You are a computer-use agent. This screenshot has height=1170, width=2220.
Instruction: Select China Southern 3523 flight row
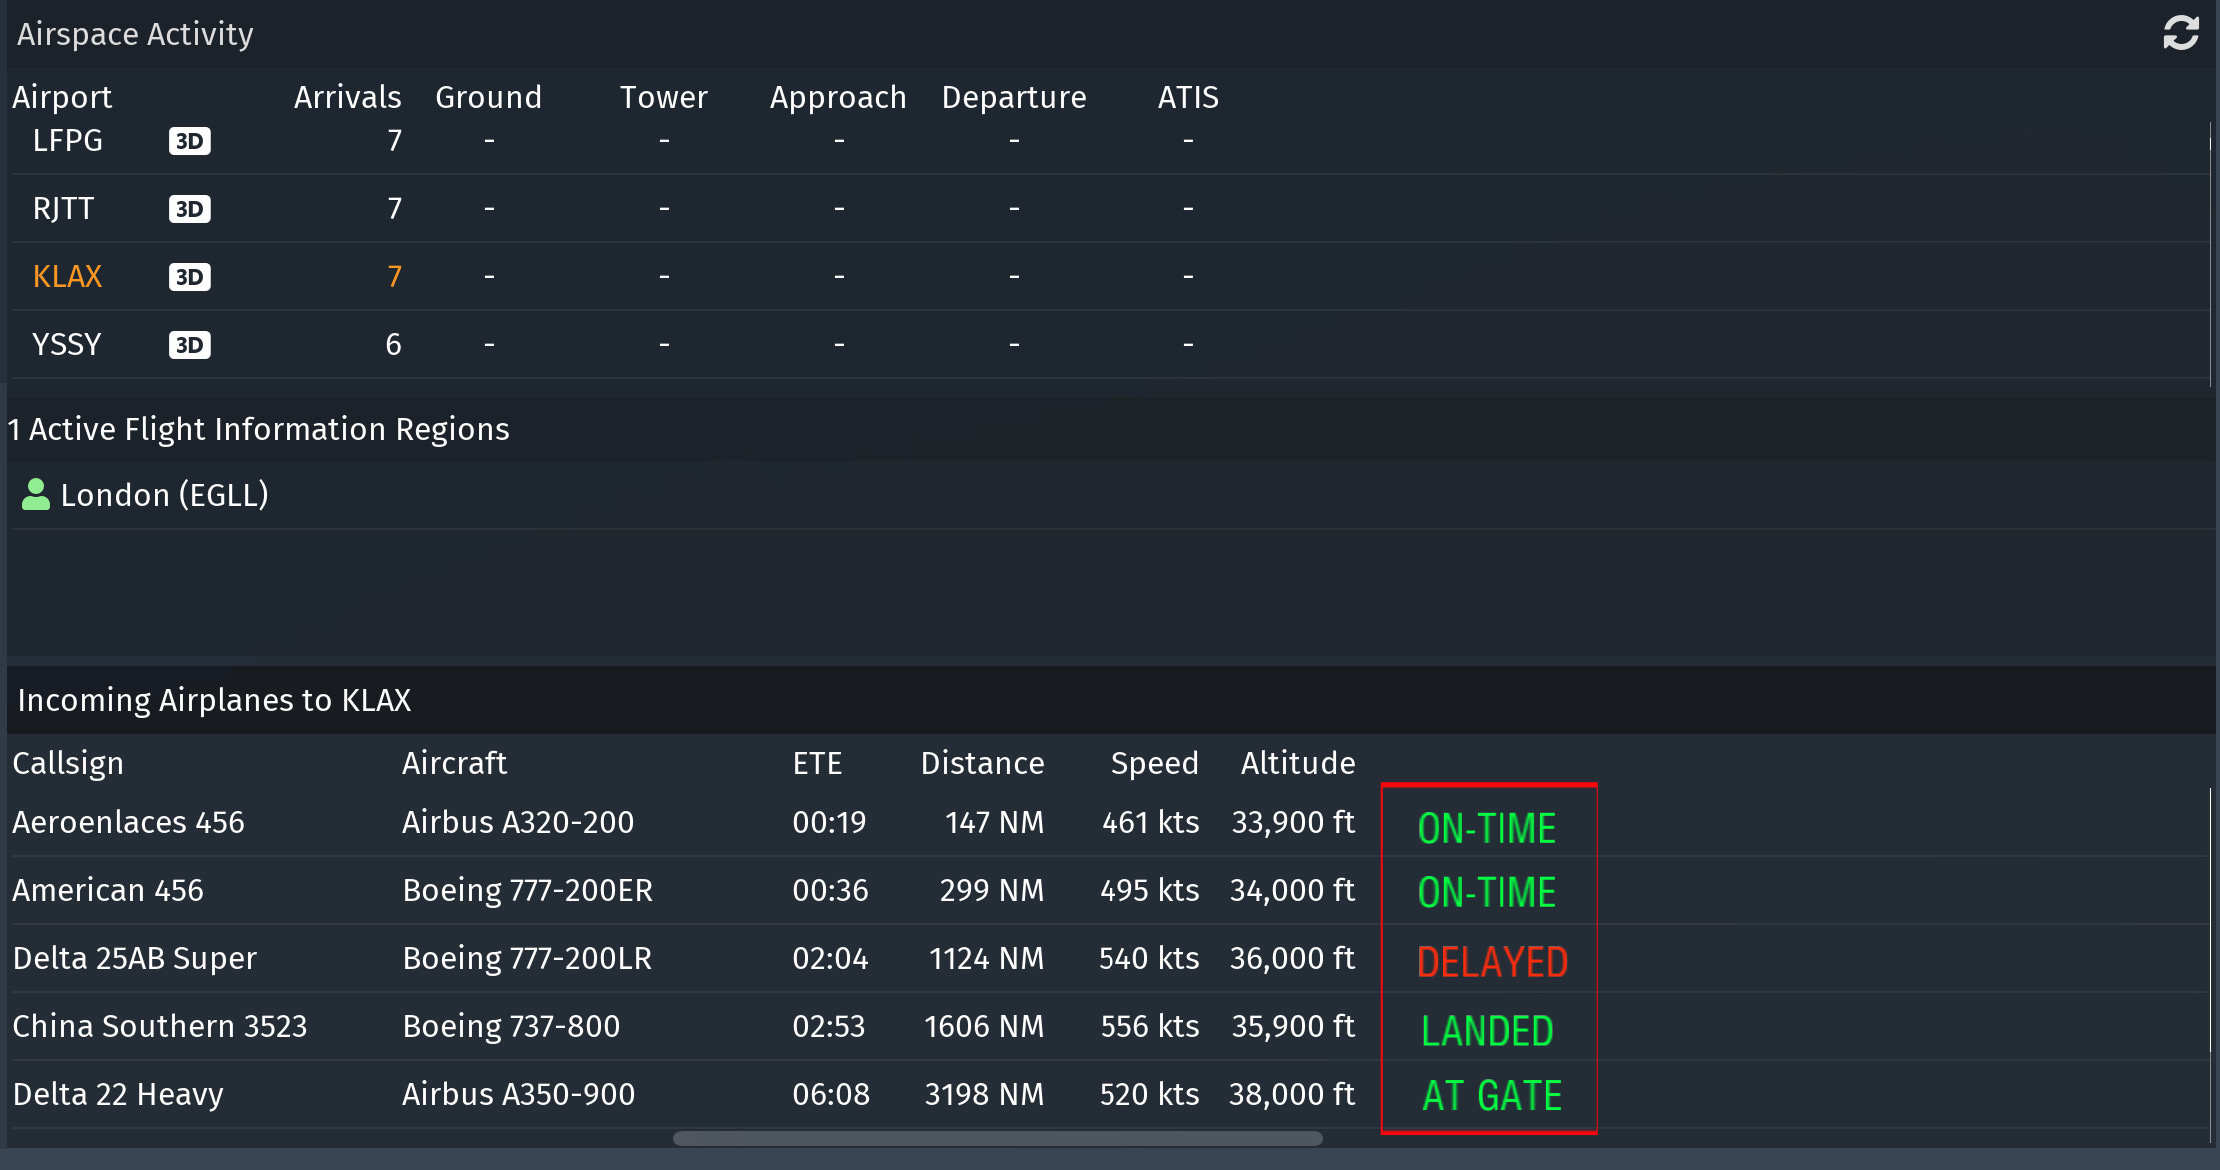pos(160,1027)
